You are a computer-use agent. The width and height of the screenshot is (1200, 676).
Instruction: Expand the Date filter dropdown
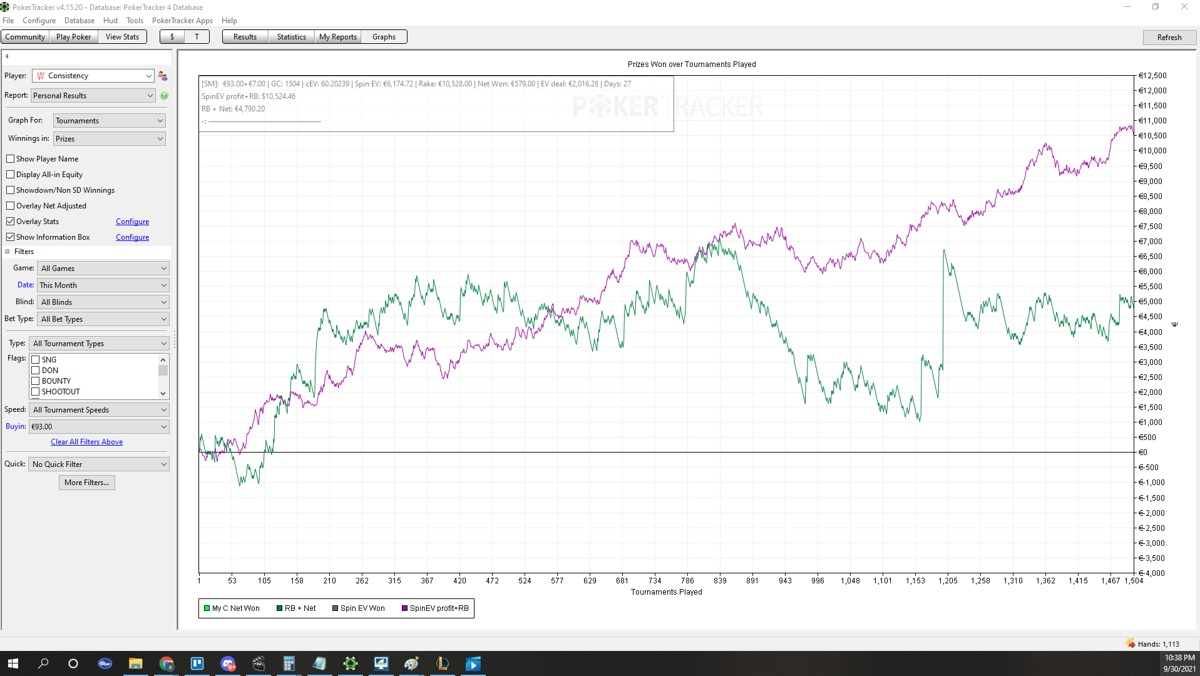click(x=102, y=285)
